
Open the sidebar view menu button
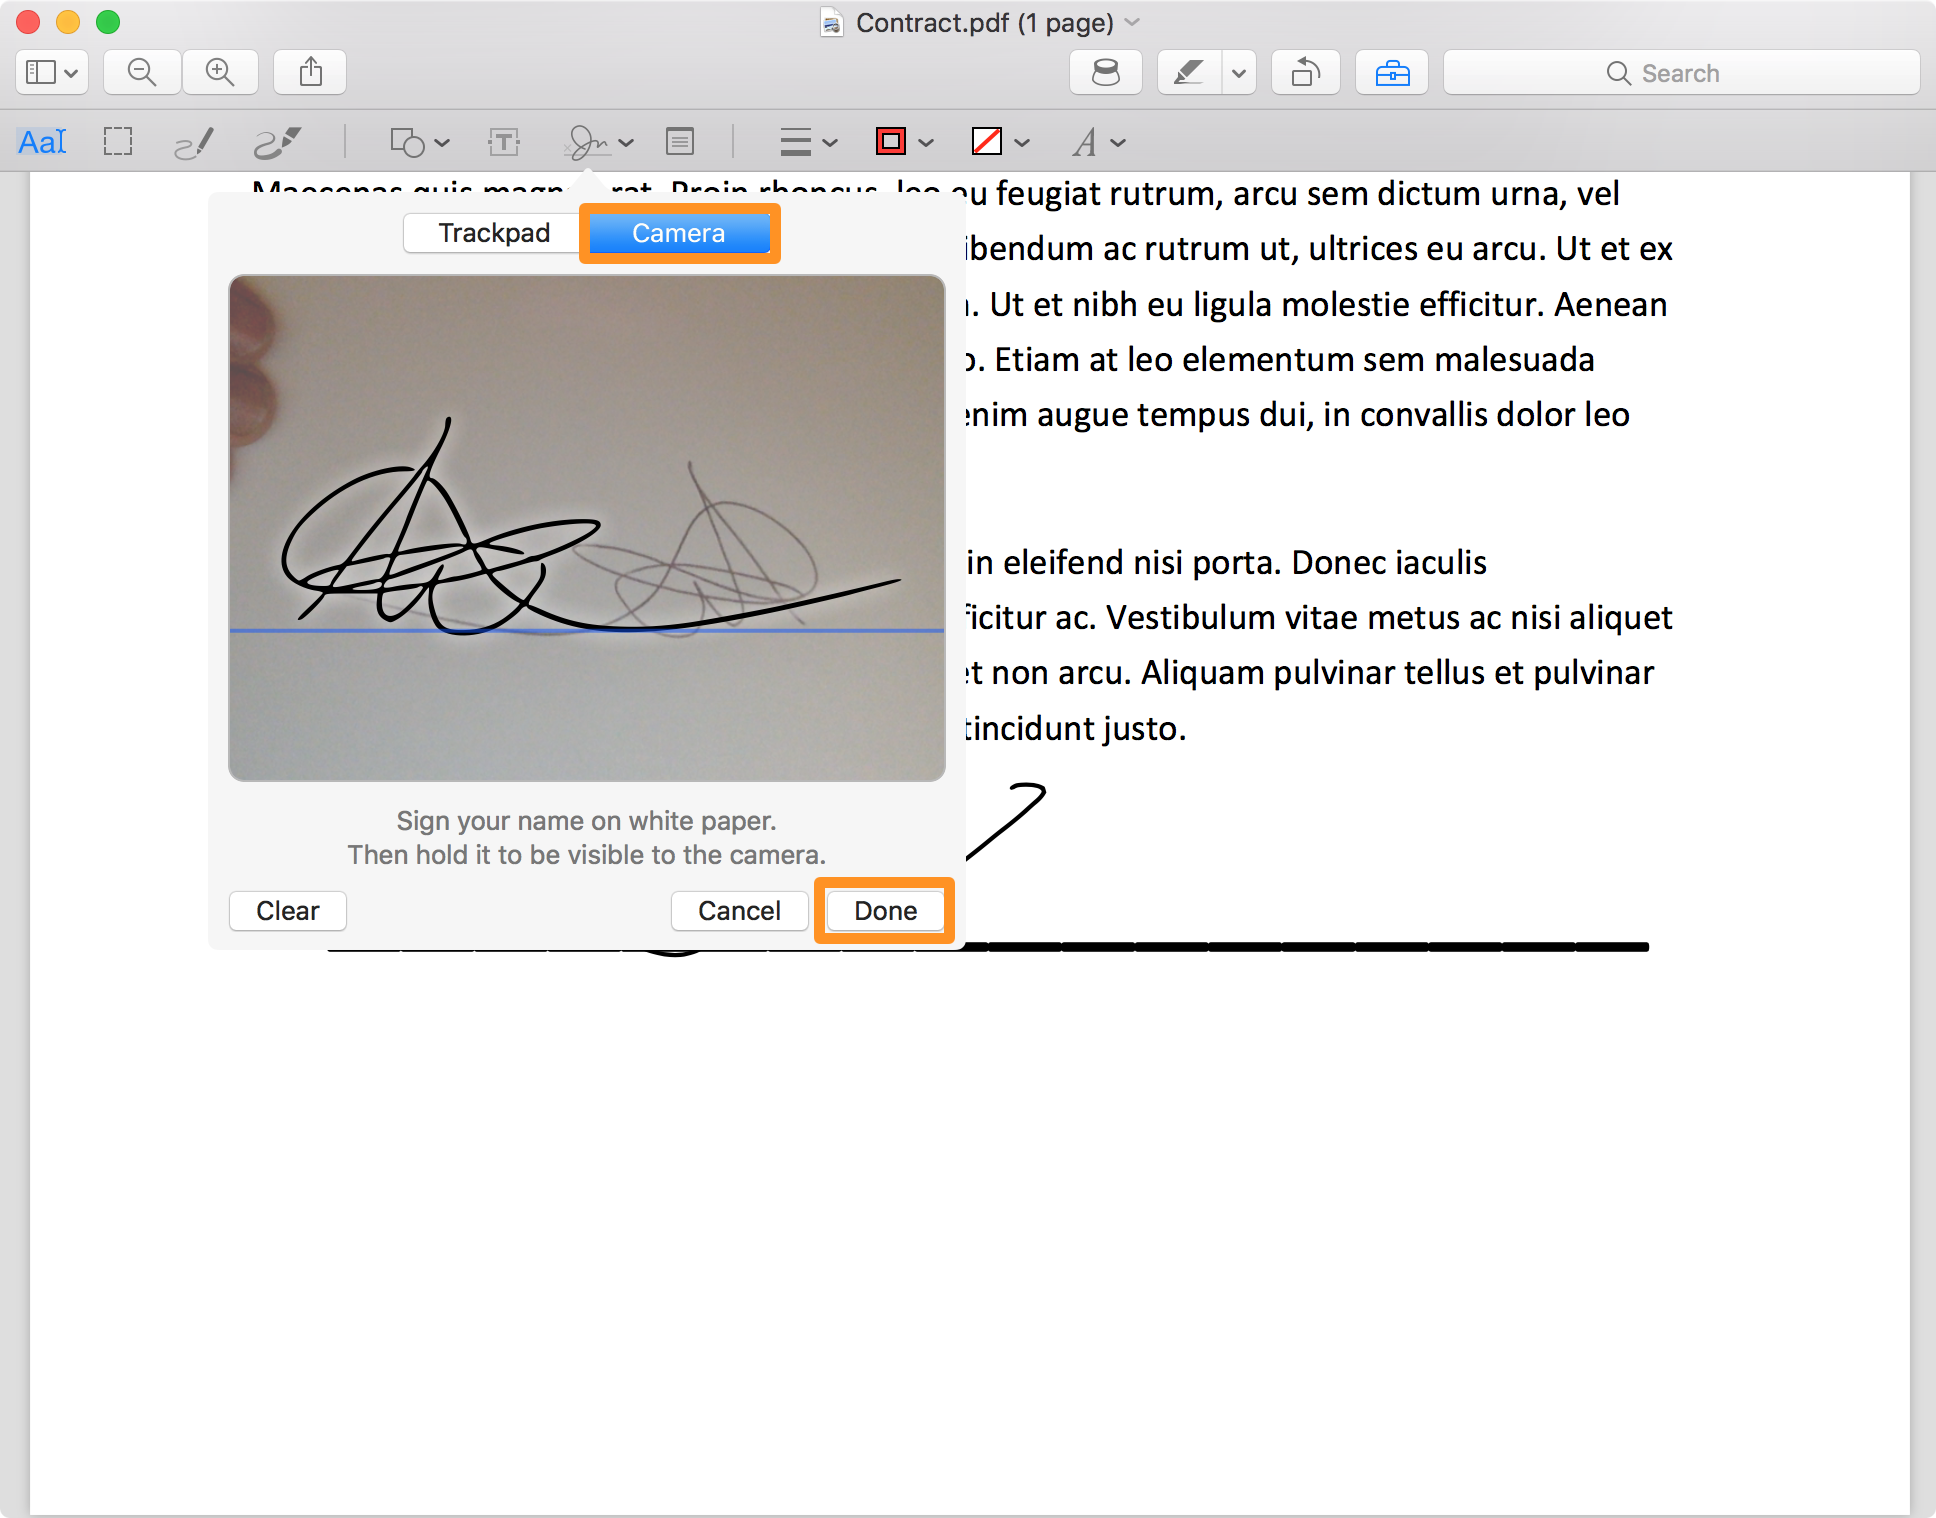click(52, 72)
